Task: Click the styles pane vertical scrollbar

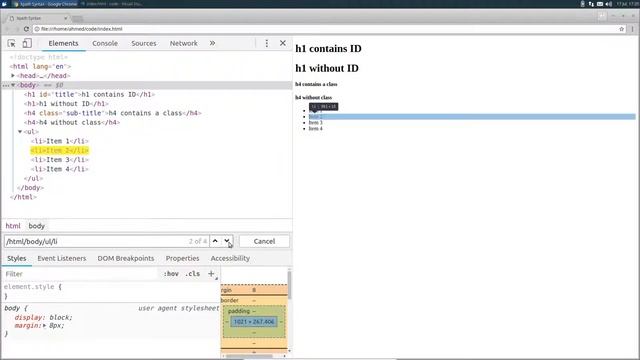Action: tap(289, 285)
